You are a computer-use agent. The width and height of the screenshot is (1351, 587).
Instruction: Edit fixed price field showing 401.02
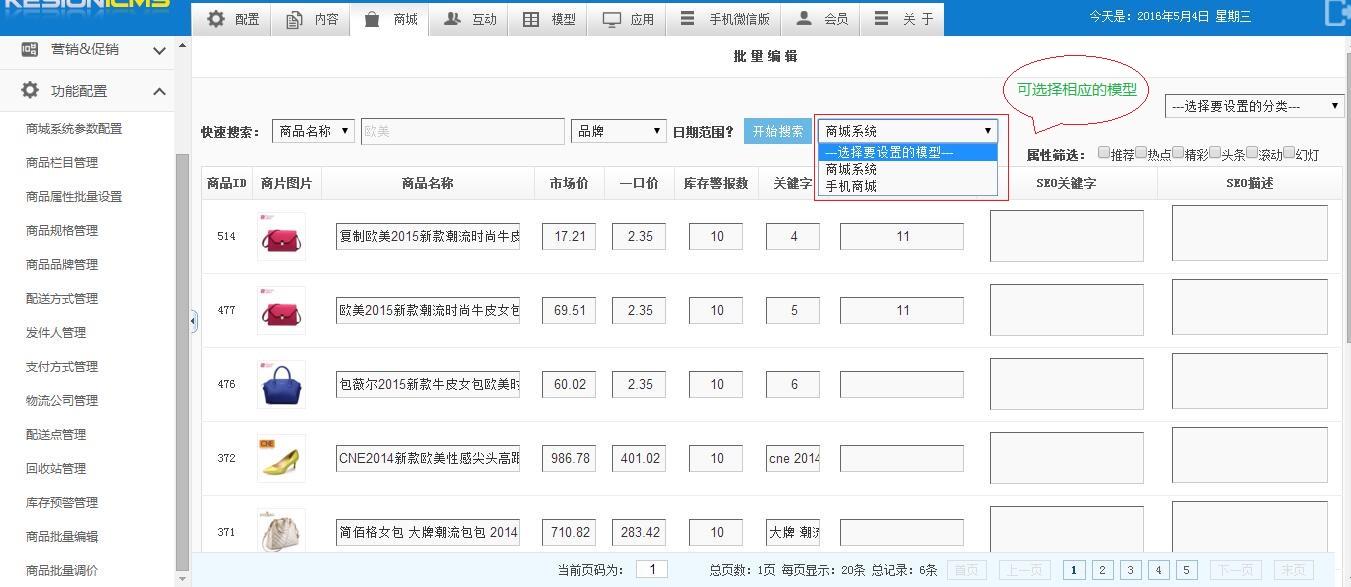[640, 458]
